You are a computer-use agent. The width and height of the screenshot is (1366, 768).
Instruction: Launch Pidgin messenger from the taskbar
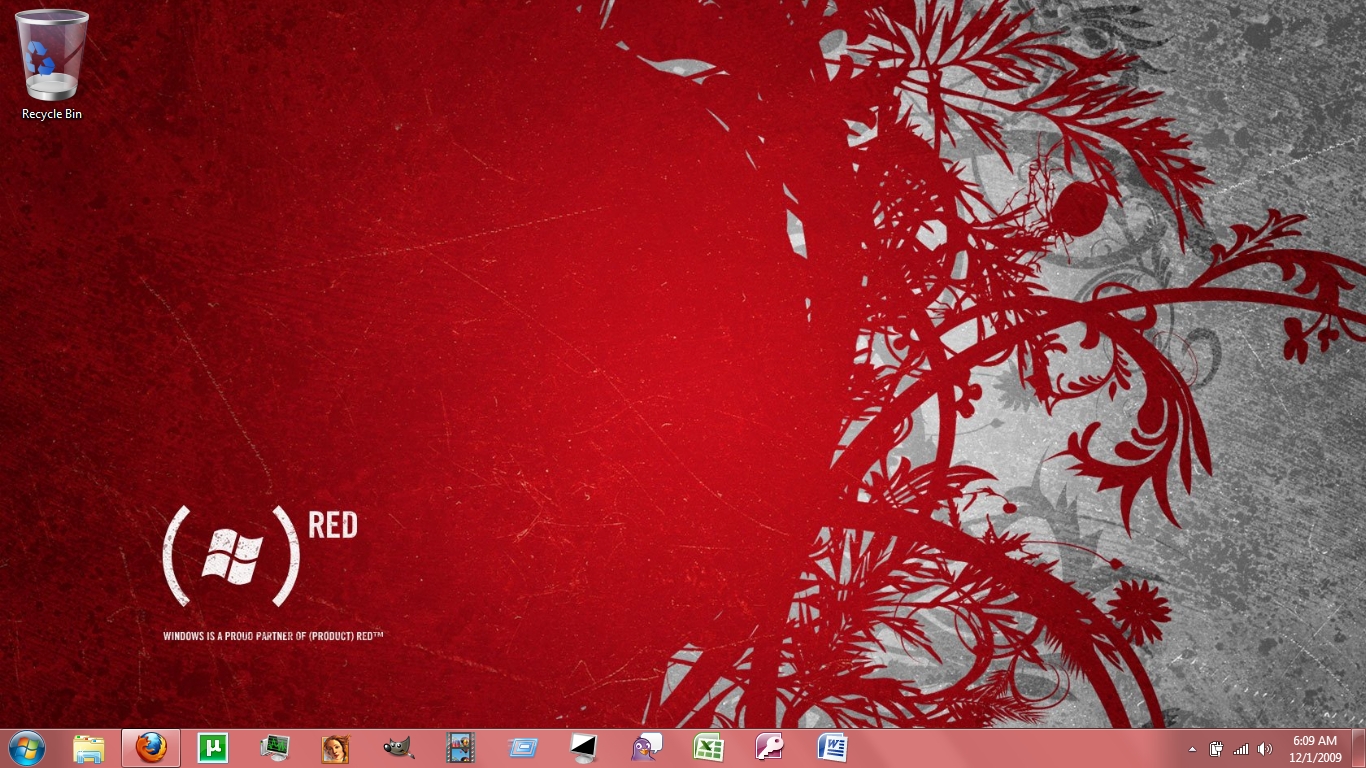[x=646, y=748]
